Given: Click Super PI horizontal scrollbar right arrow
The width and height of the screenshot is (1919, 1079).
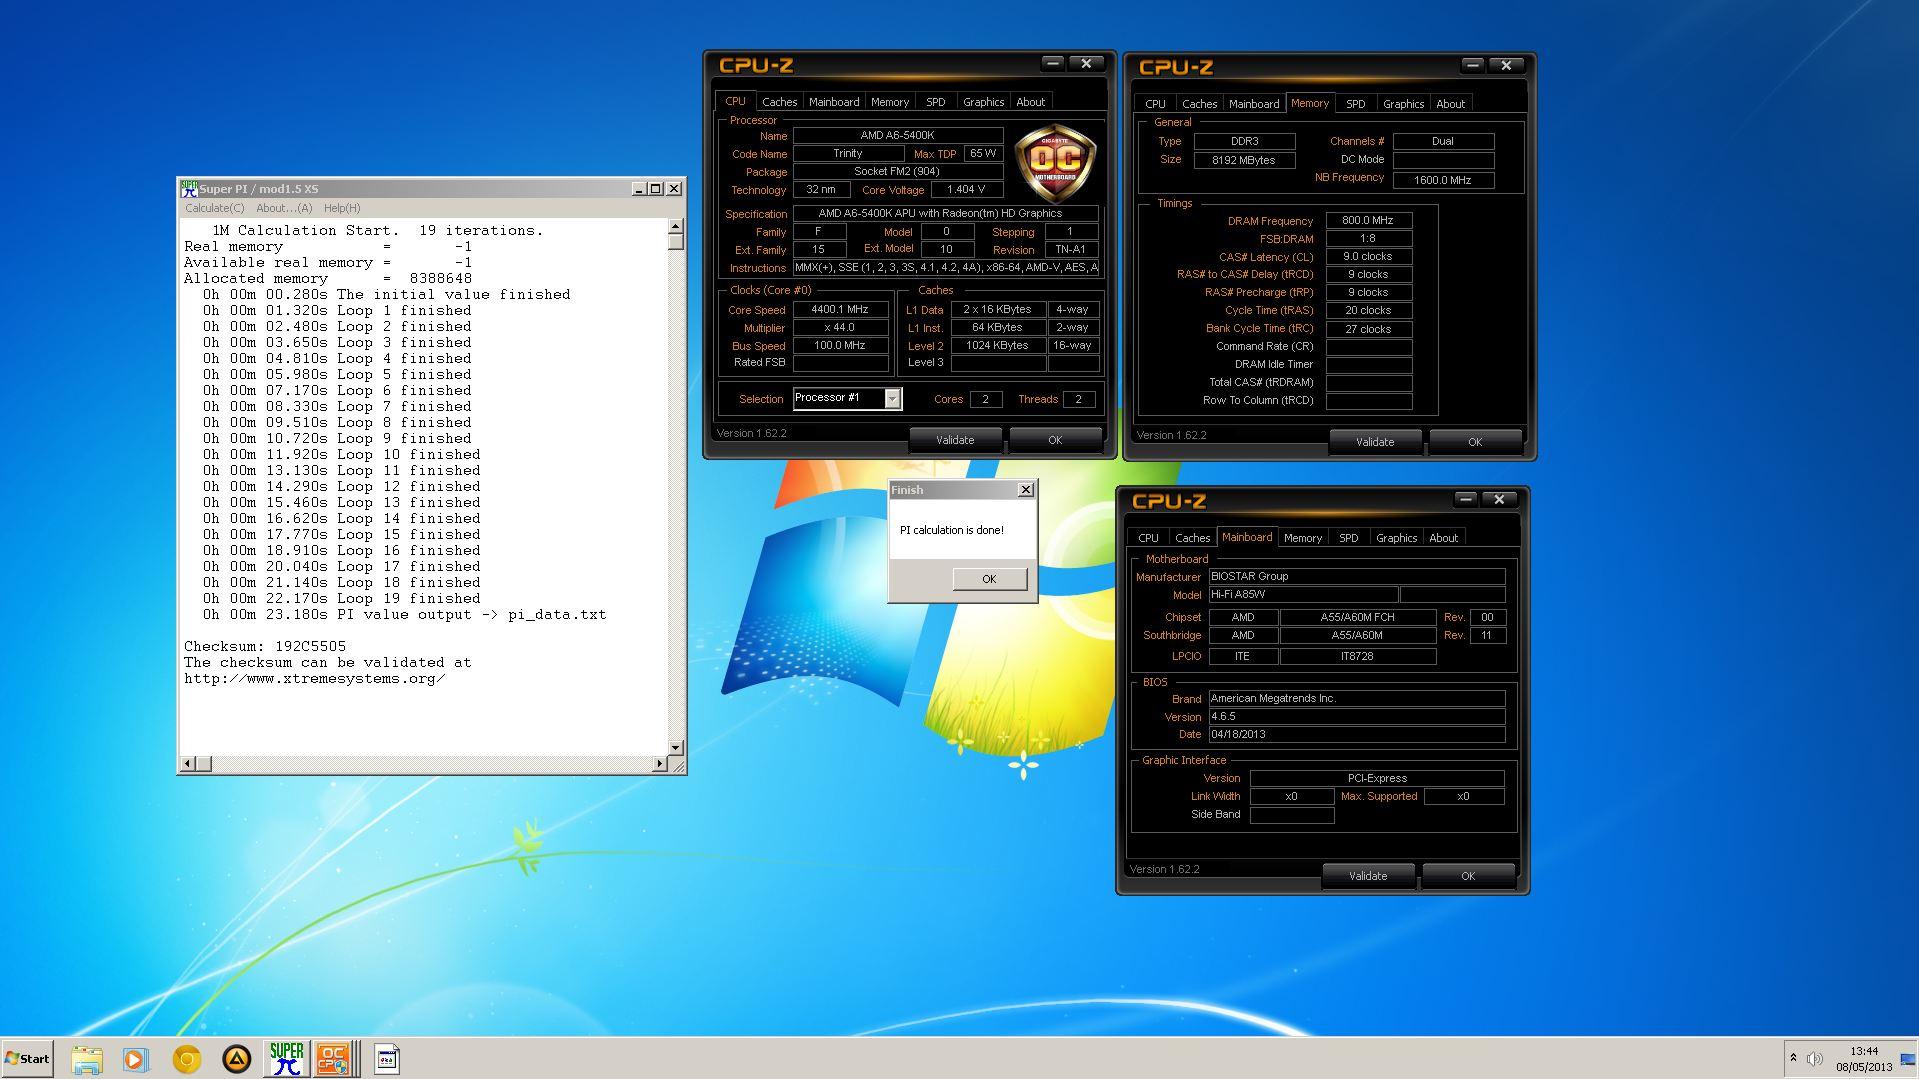Looking at the screenshot, I should pyautogui.click(x=659, y=764).
